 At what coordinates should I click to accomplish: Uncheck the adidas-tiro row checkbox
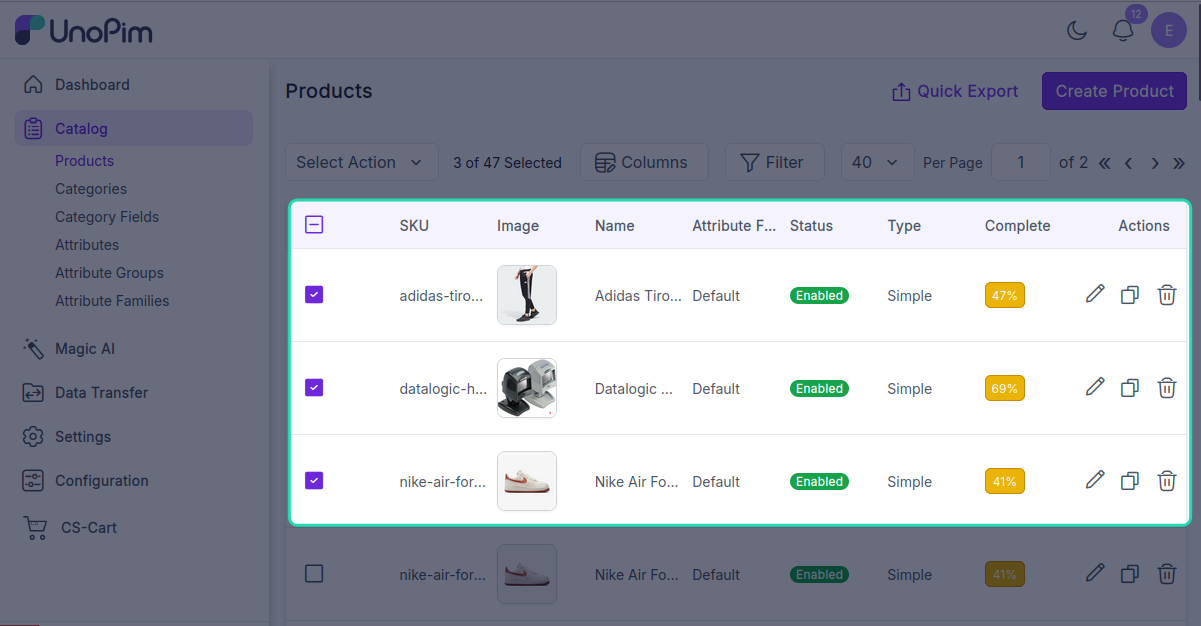(314, 294)
